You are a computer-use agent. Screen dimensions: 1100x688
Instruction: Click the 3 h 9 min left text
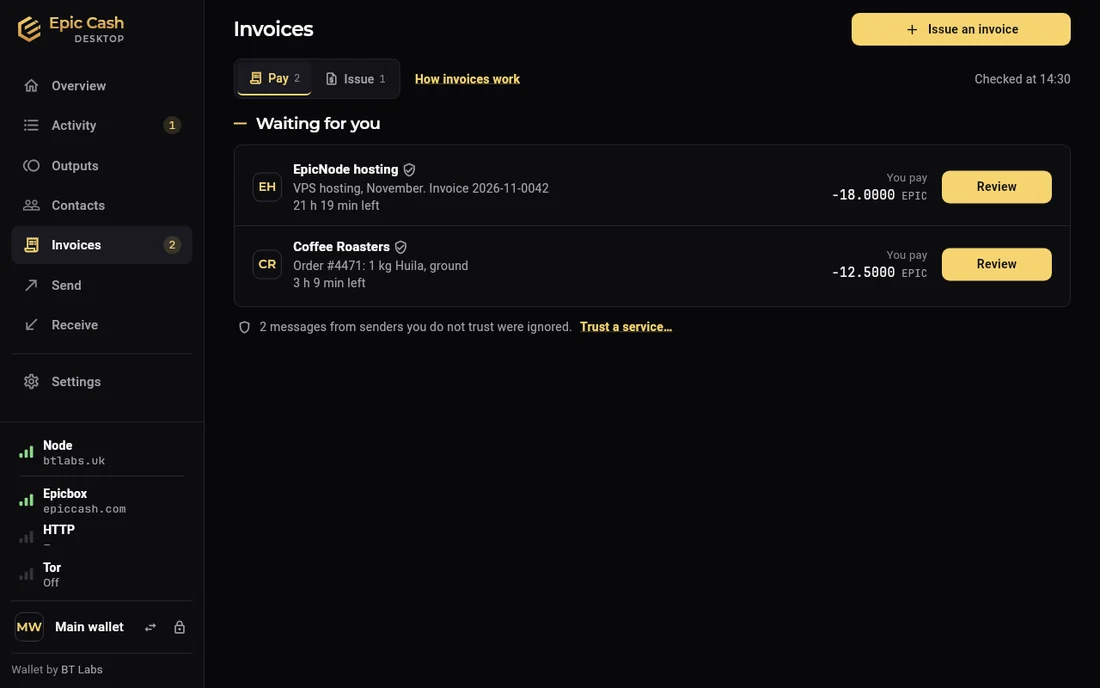(x=329, y=283)
